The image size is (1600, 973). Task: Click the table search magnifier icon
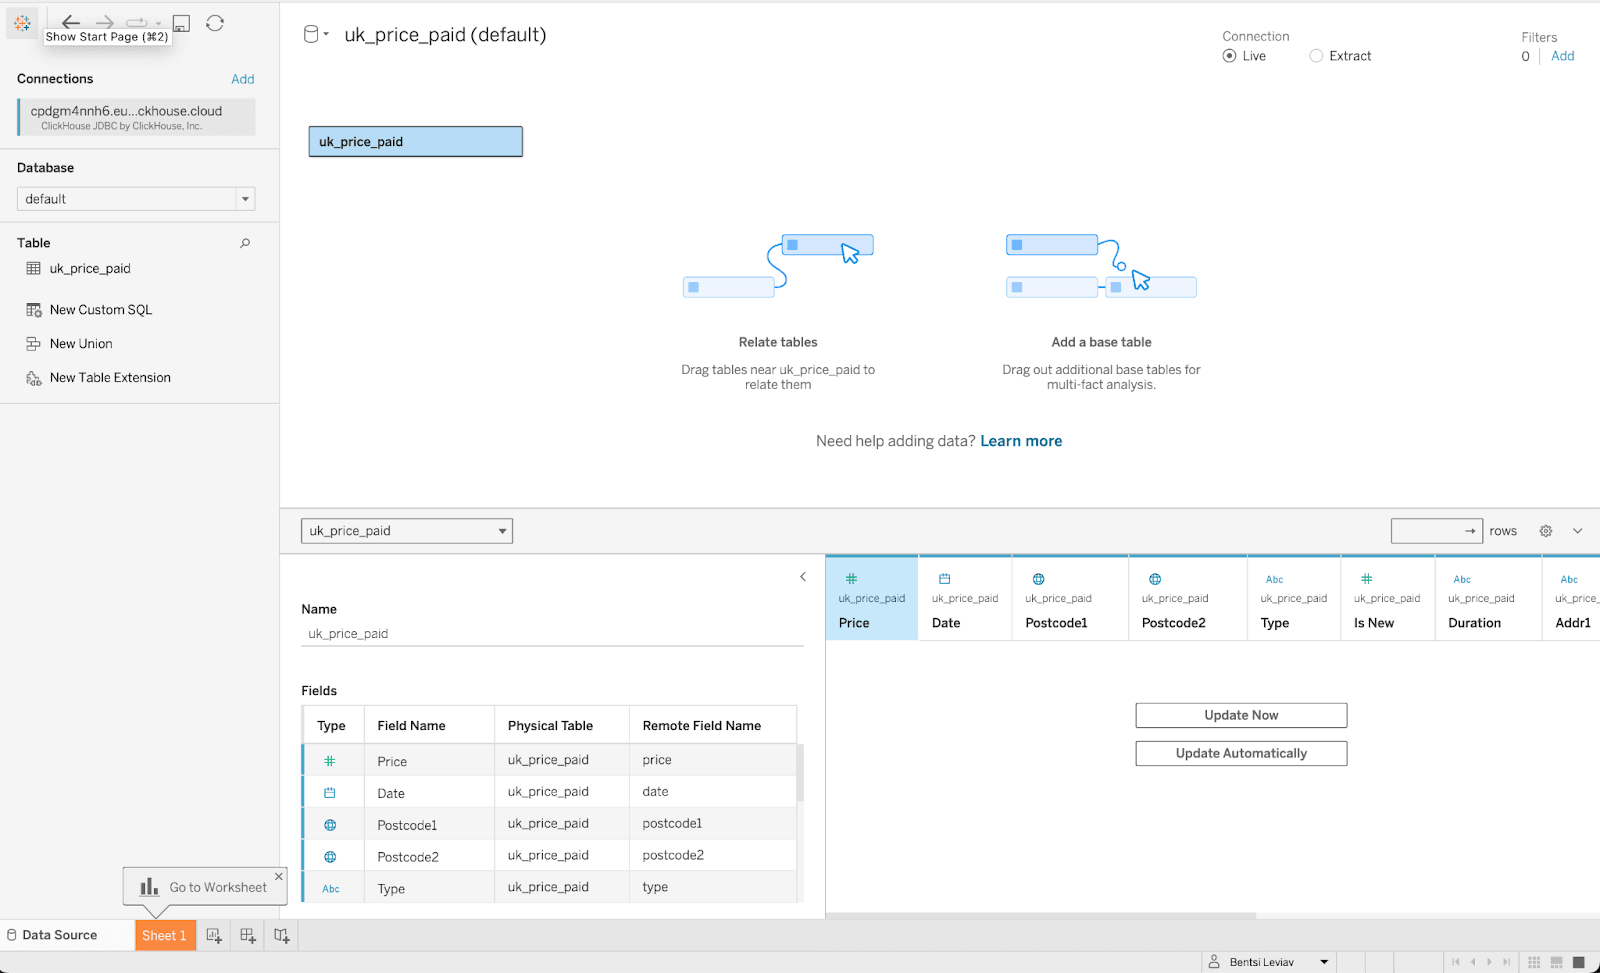(245, 243)
